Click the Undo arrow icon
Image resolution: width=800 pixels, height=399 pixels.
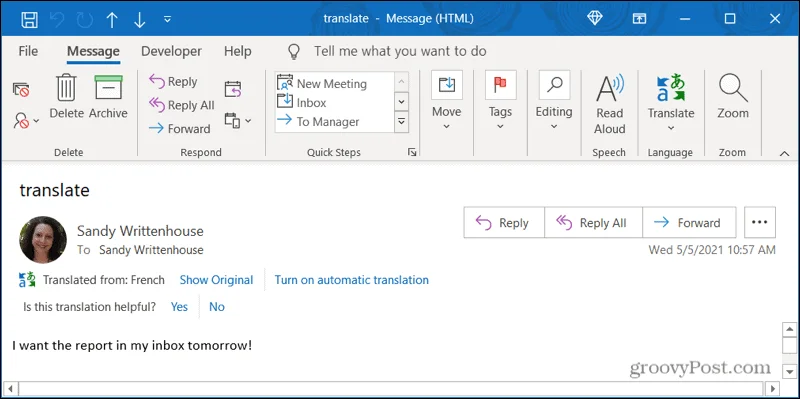pos(58,19)
